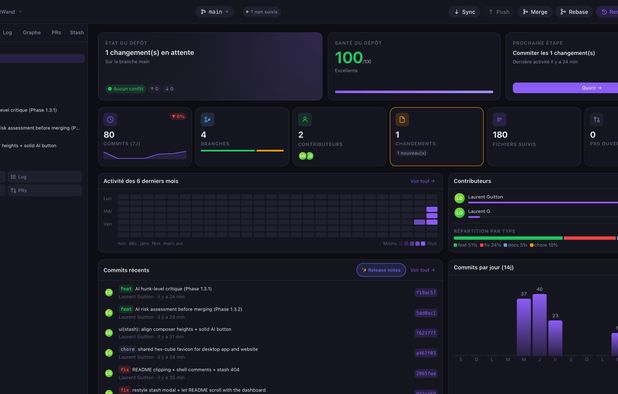The width and height of the screenshot is (618, 394).
Task: Click the repository health progress bar
Action: pyautogui.click(x=414, y=92)
